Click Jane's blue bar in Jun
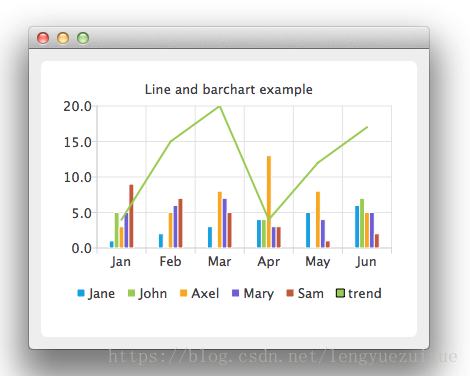 click(x=357, y=227)
